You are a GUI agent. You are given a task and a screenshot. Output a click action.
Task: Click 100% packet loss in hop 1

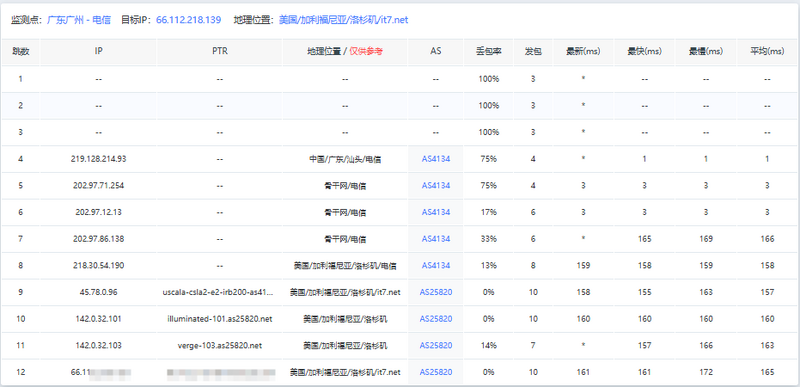click(488, 79)
